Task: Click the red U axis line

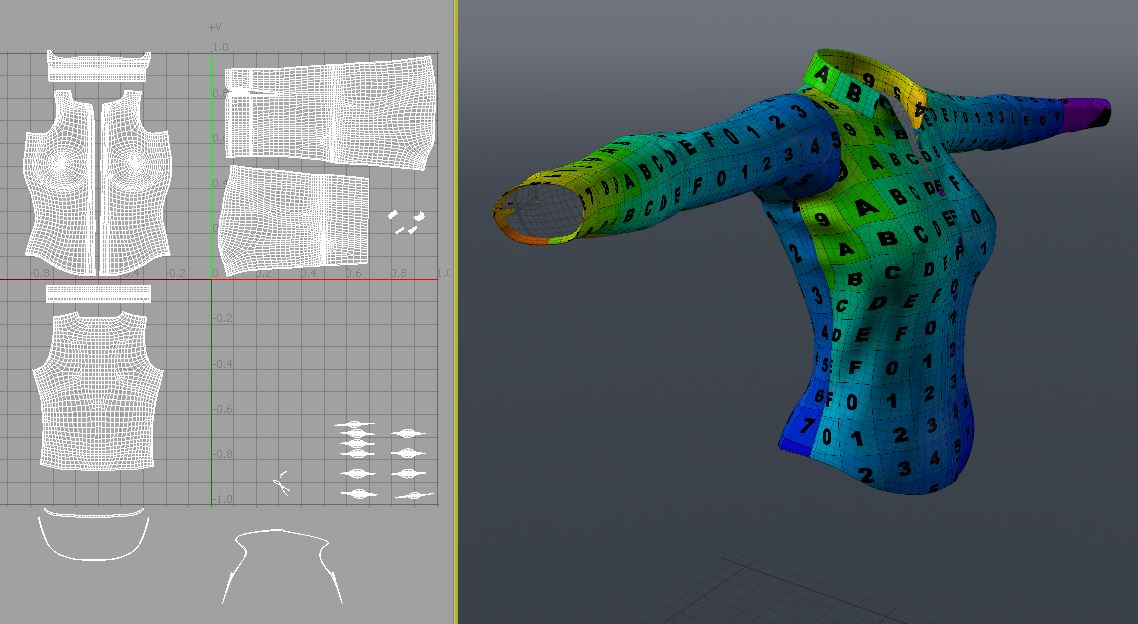Action: pos(320,279)
